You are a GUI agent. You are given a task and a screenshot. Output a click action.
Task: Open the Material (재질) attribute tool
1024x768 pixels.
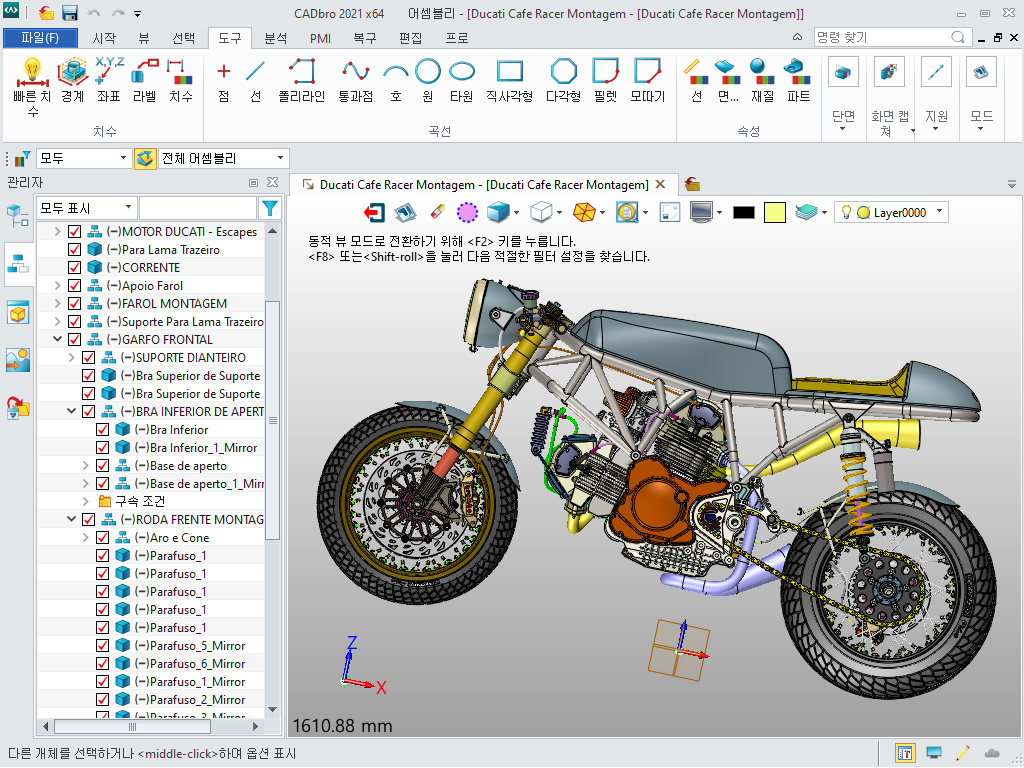pos(762,80)
